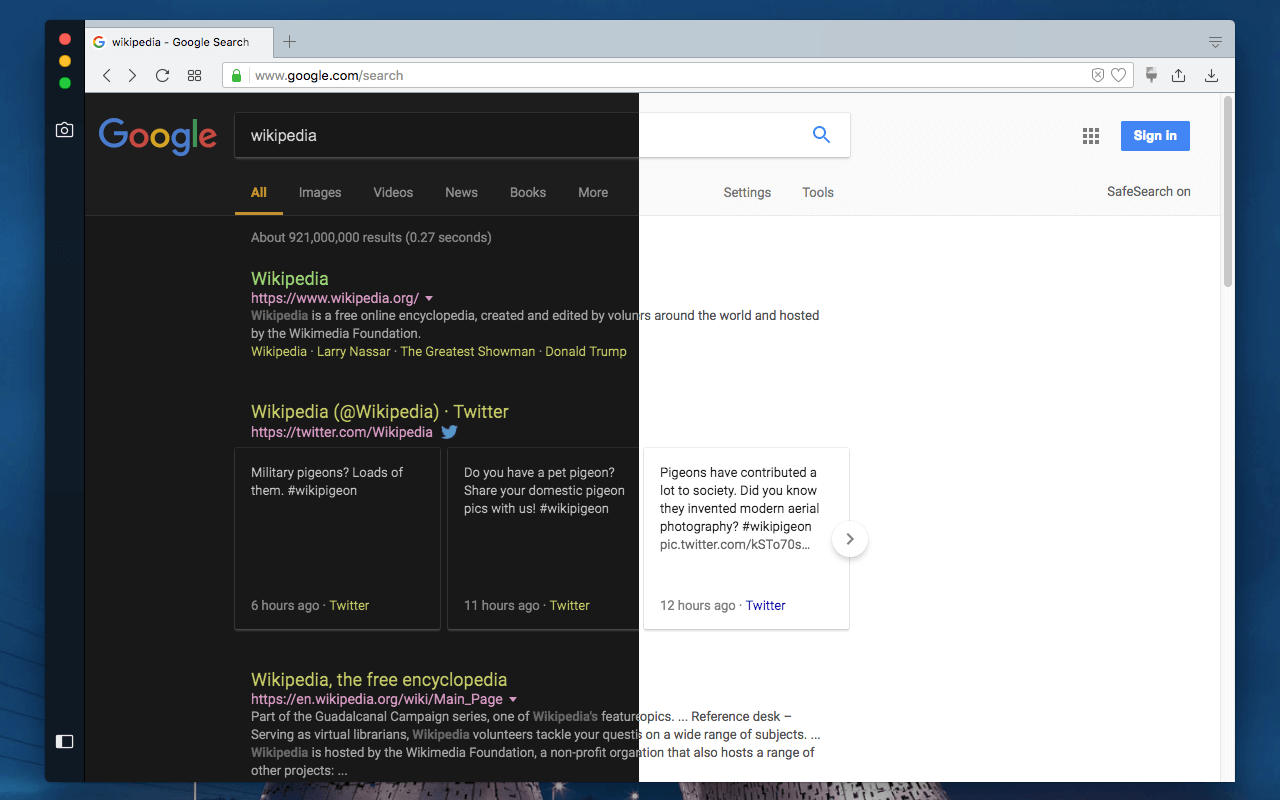The width and height of the screenshot is (1280, 800).
Task: Go back to the previous page
Action: (107, 75)
